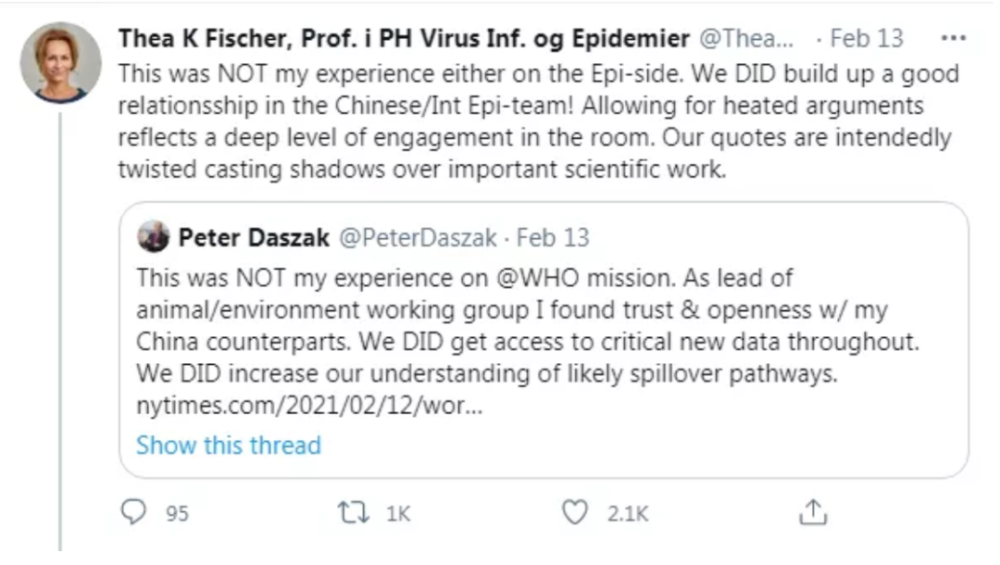Click Show this thread
Screen dimensions: 1000x565
coord(228,445)
